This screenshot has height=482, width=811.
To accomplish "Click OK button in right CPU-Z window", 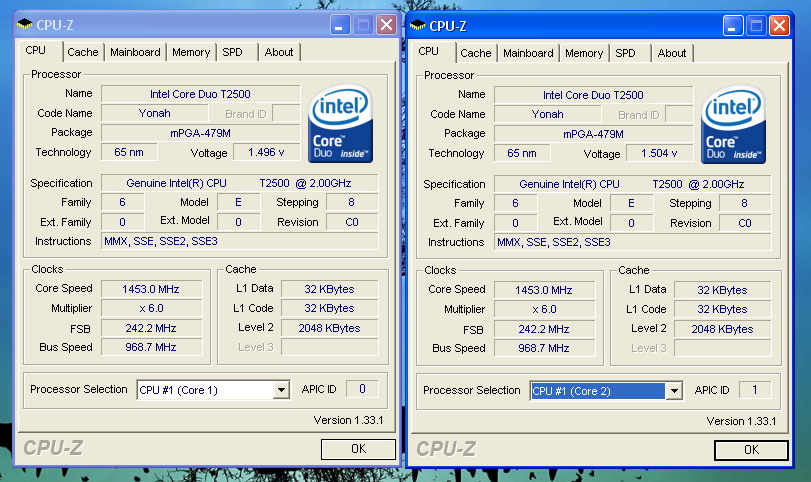I will pos(751,450).
